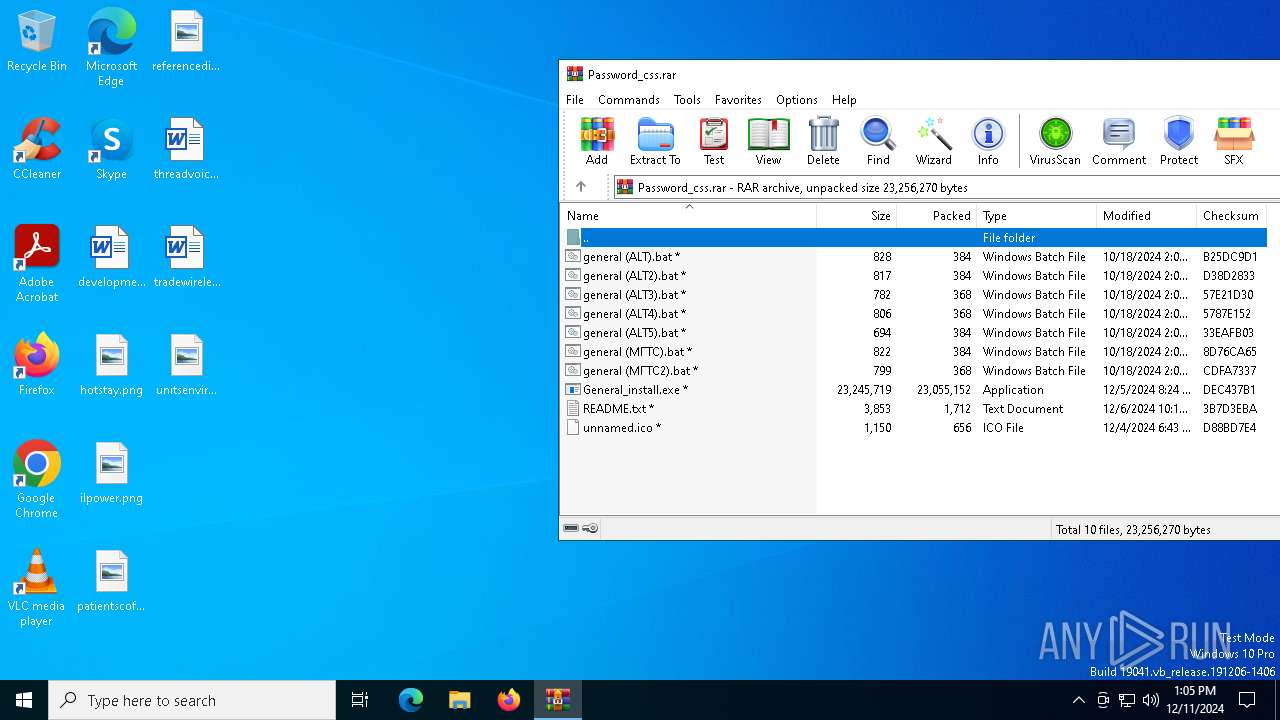This screenshot has height=720, width=1280.
Task: Open the File menu
Action: (575, 100)
